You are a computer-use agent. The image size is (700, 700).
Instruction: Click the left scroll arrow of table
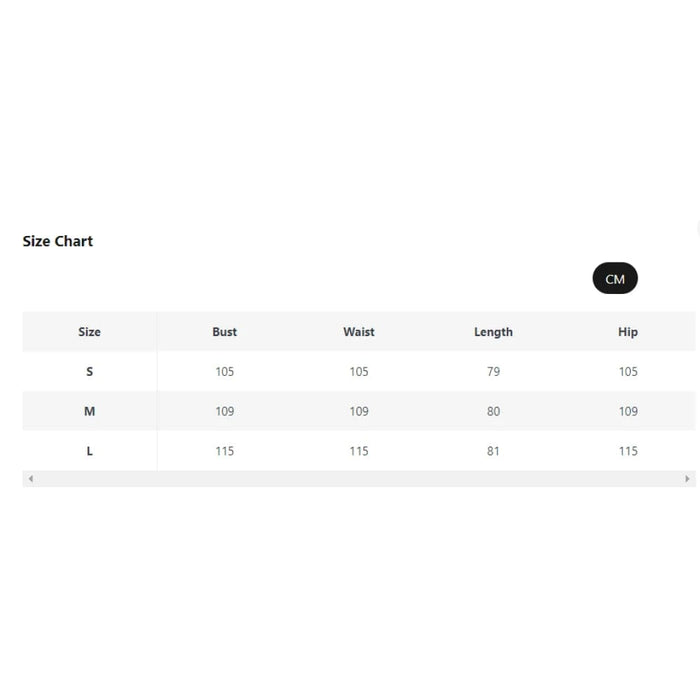30,479
